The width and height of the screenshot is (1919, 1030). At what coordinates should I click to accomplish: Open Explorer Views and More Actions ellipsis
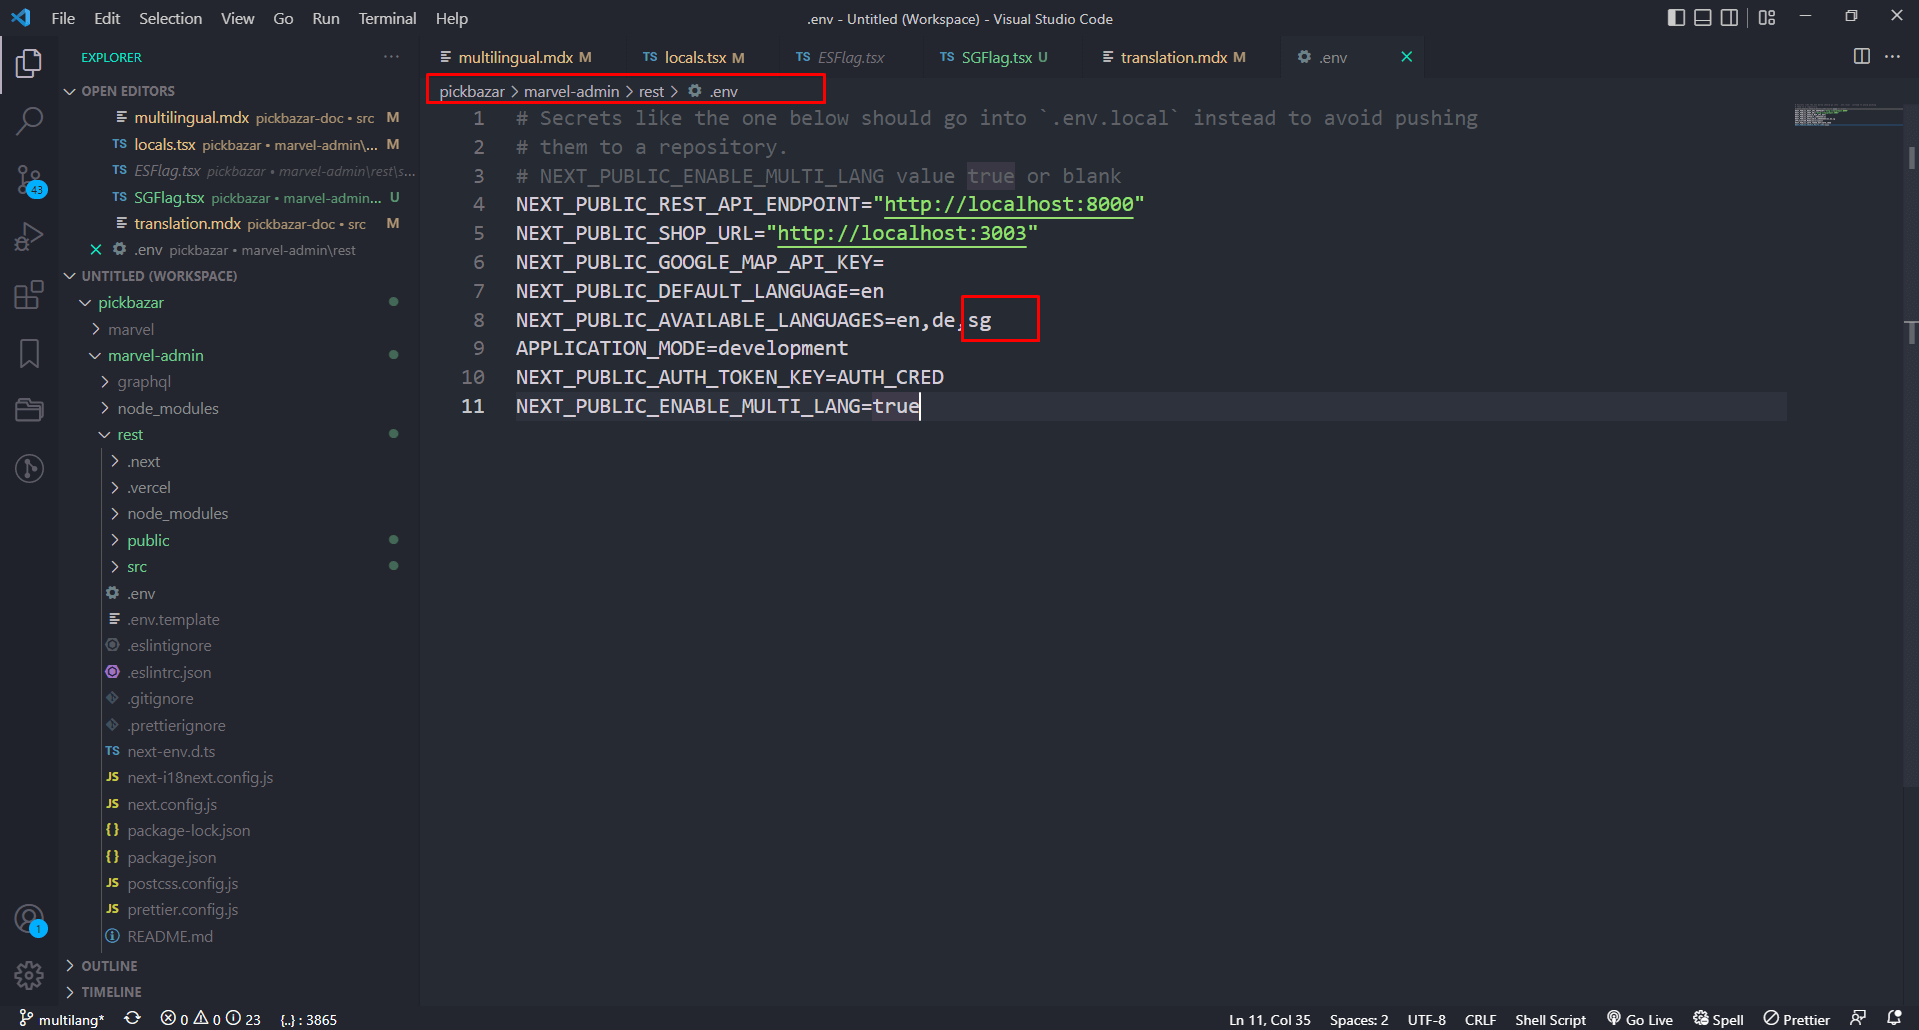pos(391,57)
